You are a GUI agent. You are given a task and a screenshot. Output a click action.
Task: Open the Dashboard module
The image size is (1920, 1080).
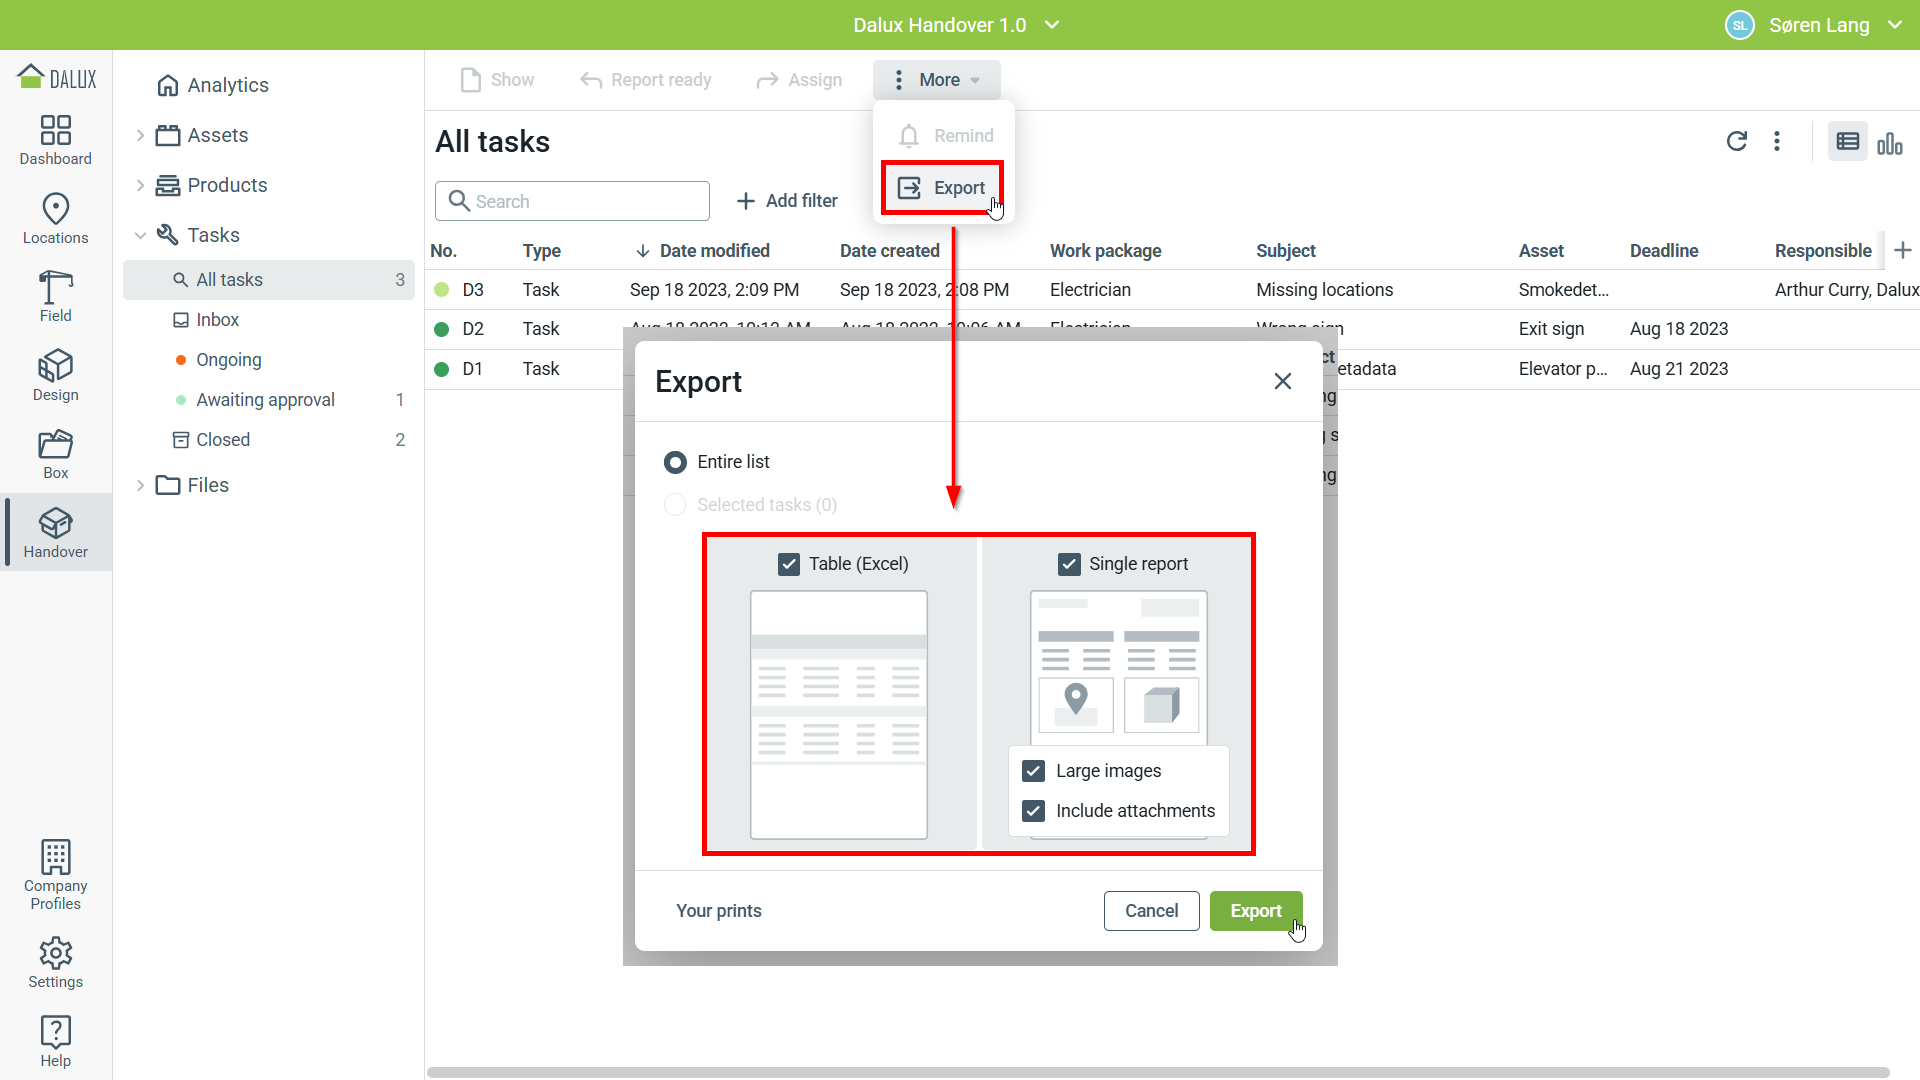pyautogui.click(x=56, y=140)
